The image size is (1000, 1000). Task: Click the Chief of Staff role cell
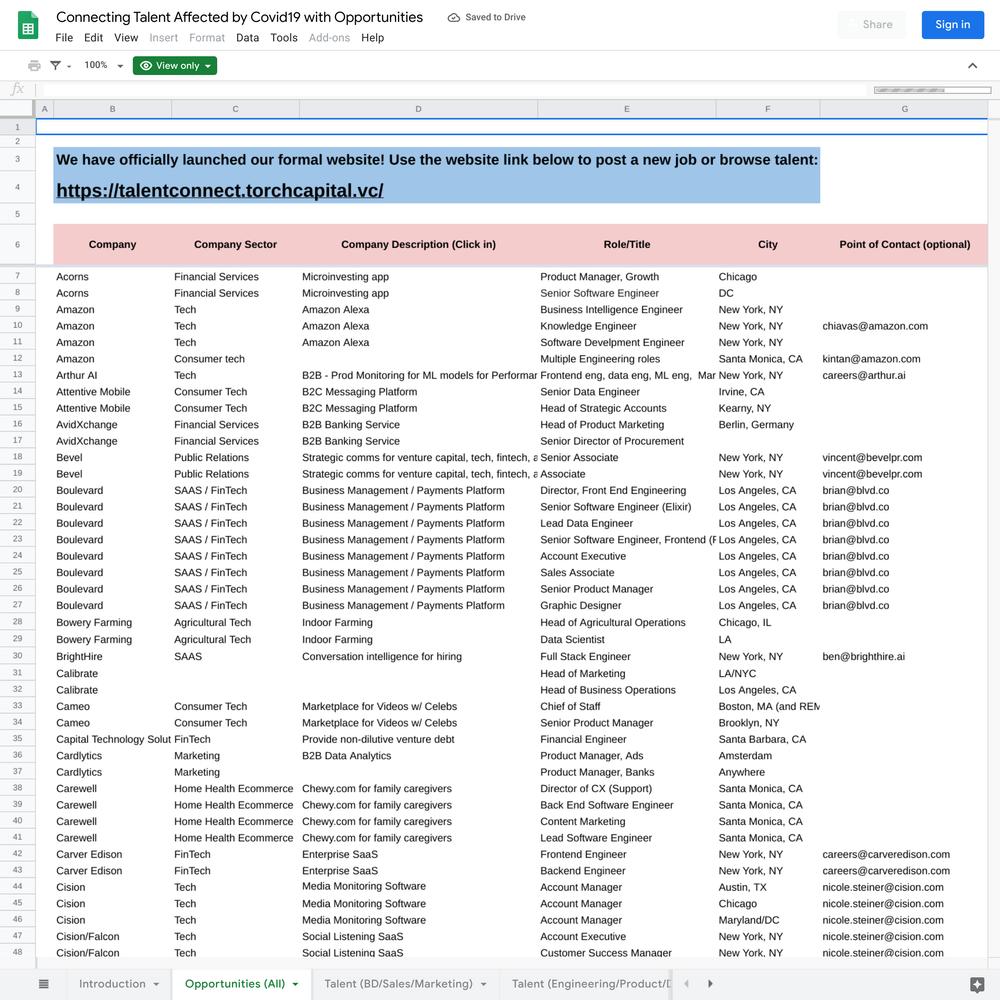pyautogui.click(x=627, y=707)
